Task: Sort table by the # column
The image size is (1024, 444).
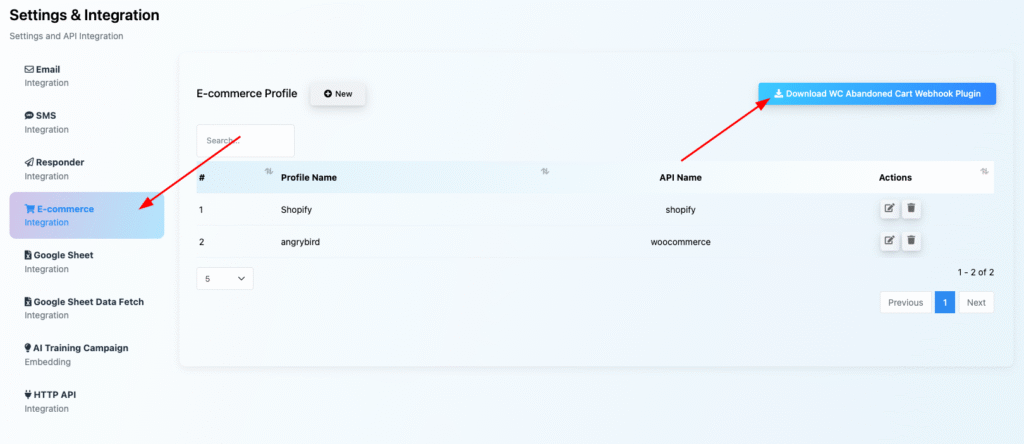Action: pos(268,171)
